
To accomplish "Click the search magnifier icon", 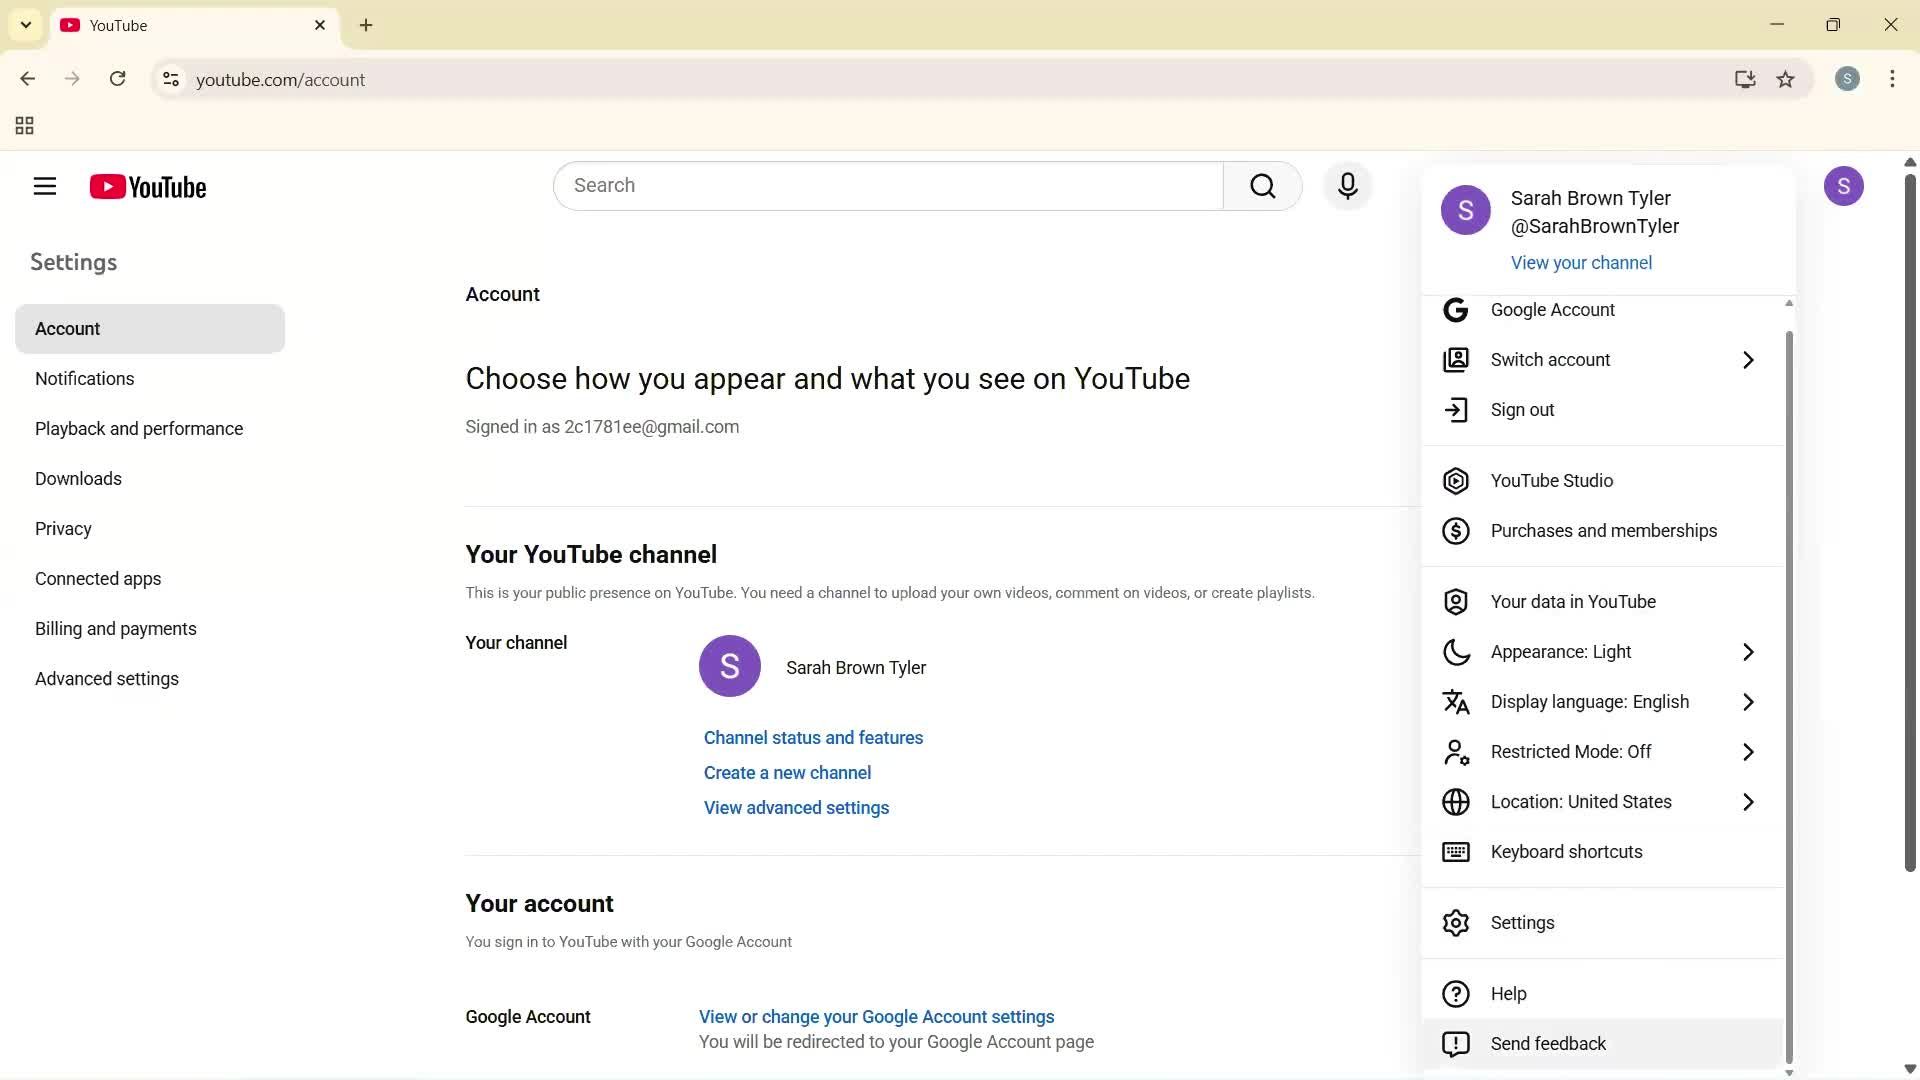I will point(1262,186).
